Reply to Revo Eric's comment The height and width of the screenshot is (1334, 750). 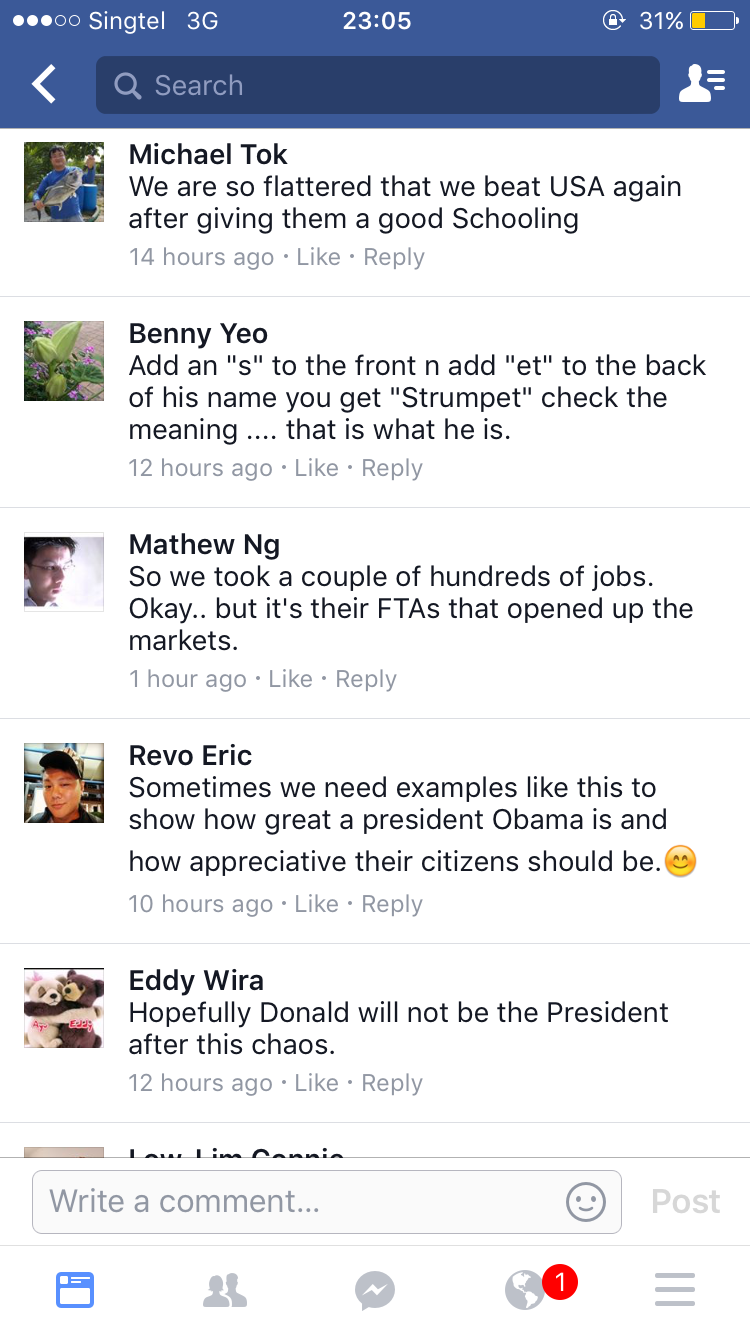click(x=392, y=904)
